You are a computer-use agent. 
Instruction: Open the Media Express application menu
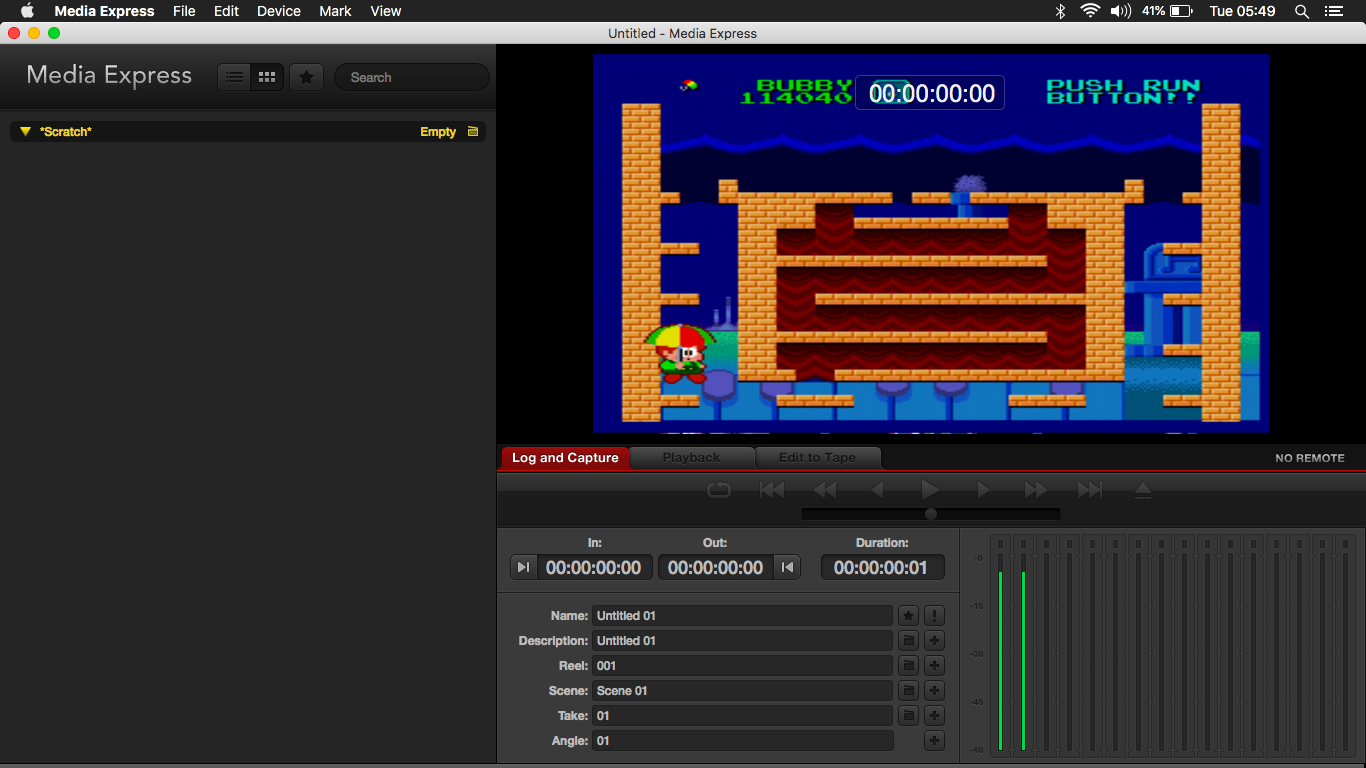[104, 11]
